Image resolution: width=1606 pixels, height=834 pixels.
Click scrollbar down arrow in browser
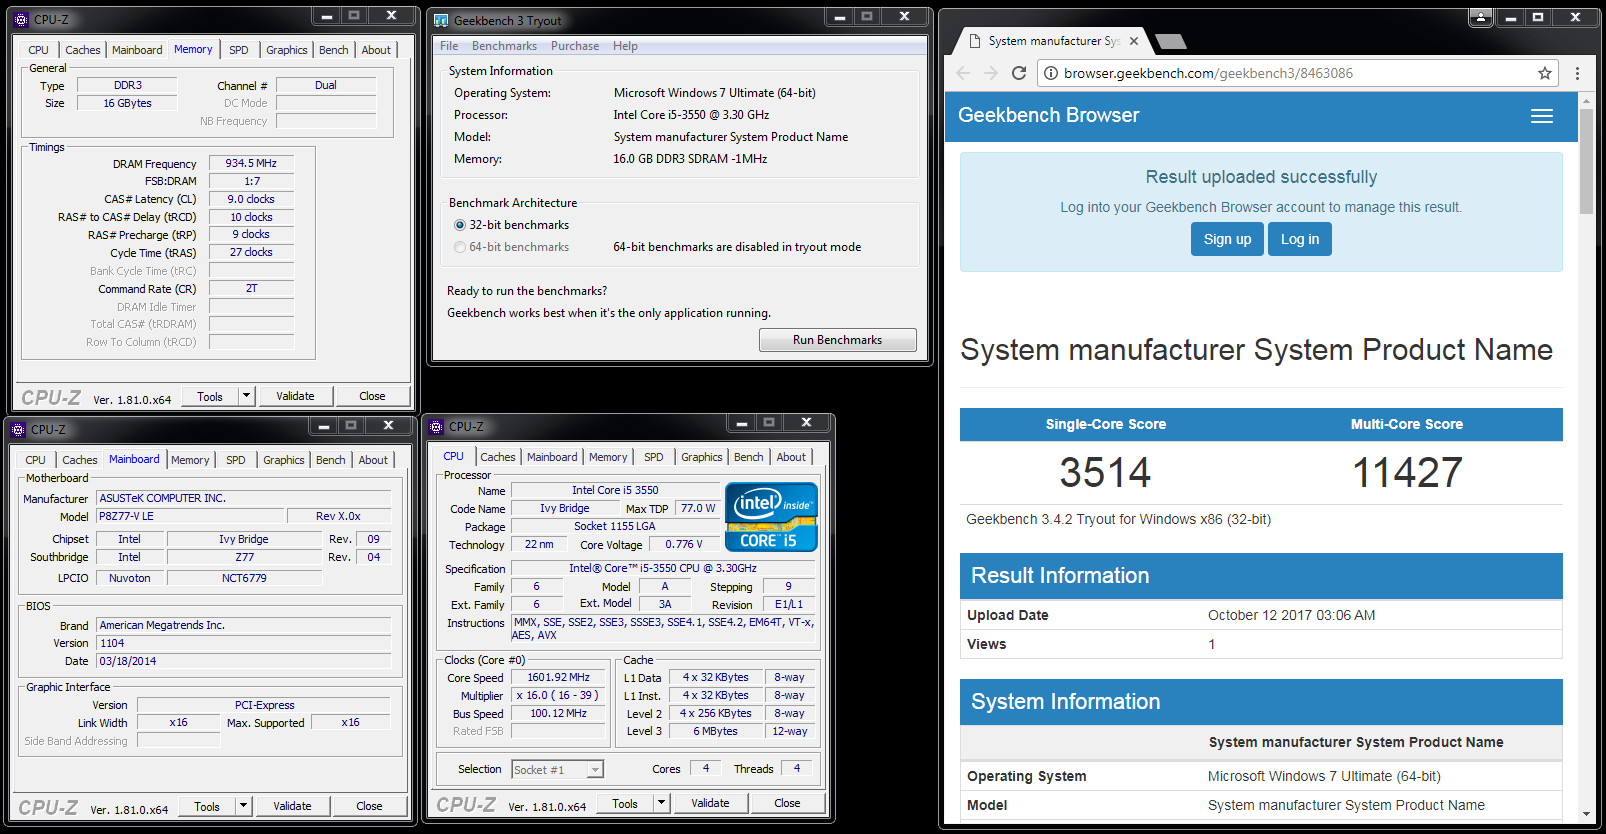[1586, 815]
